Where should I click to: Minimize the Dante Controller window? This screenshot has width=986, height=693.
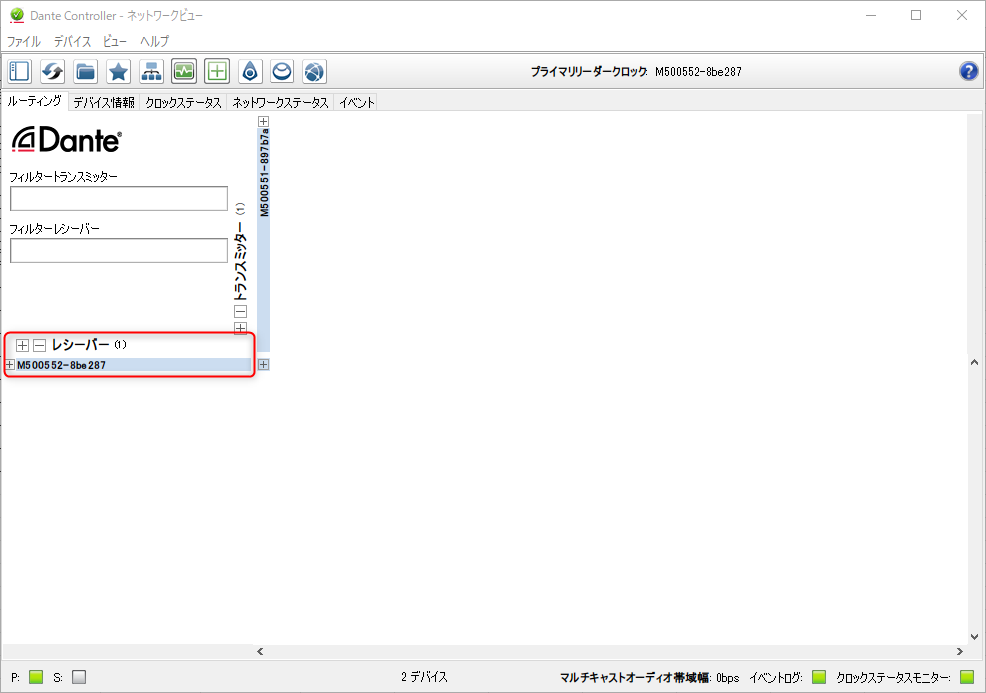point(871,15)
